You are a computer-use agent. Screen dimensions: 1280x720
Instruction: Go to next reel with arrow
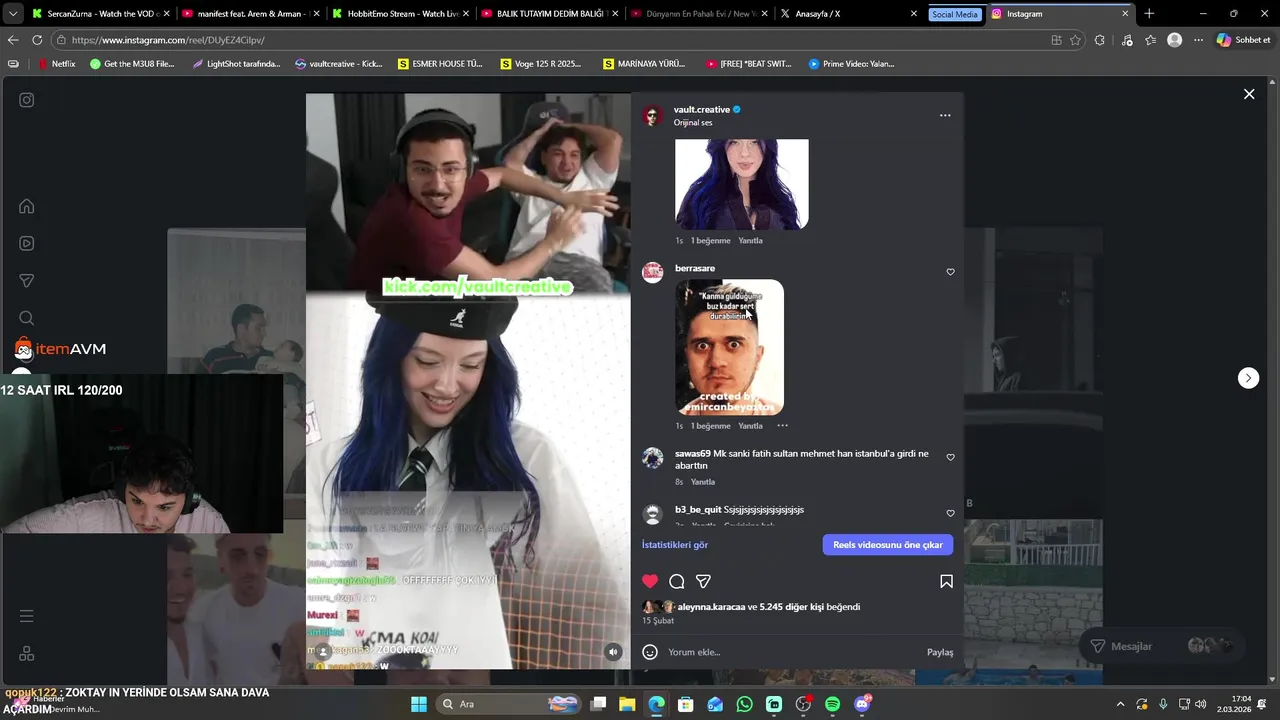1248,378
